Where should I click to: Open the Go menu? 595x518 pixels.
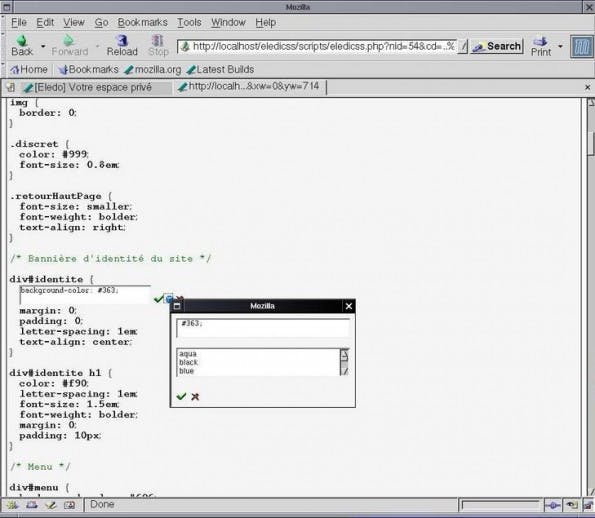click(x=101, y=22)
